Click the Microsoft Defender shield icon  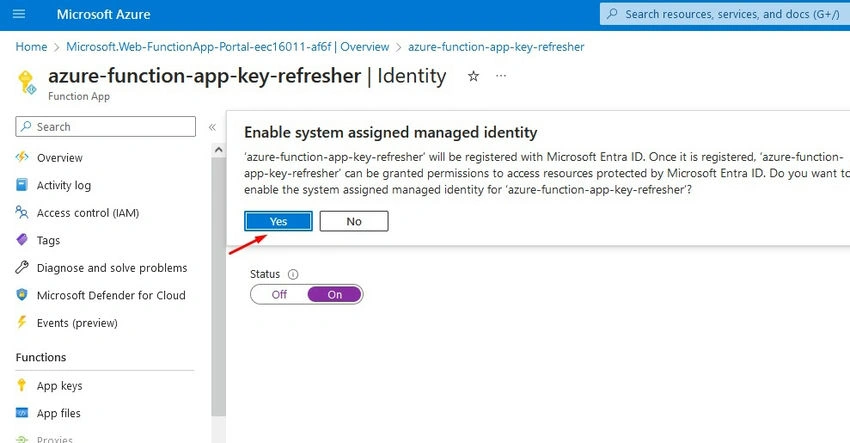point(22,295)
